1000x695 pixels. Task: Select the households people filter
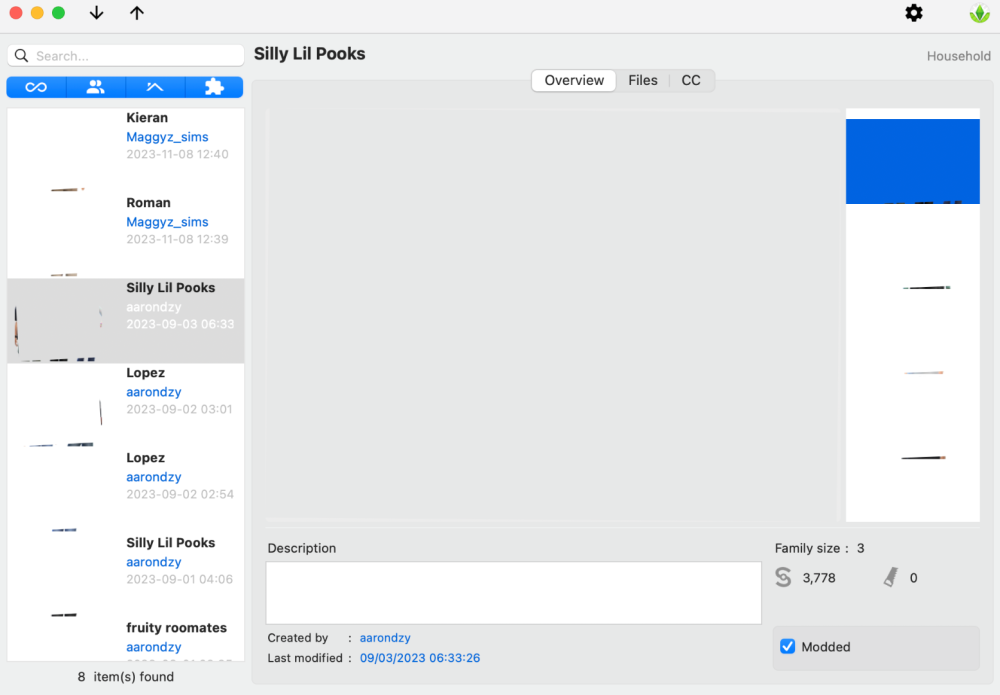tap(96, 87)
